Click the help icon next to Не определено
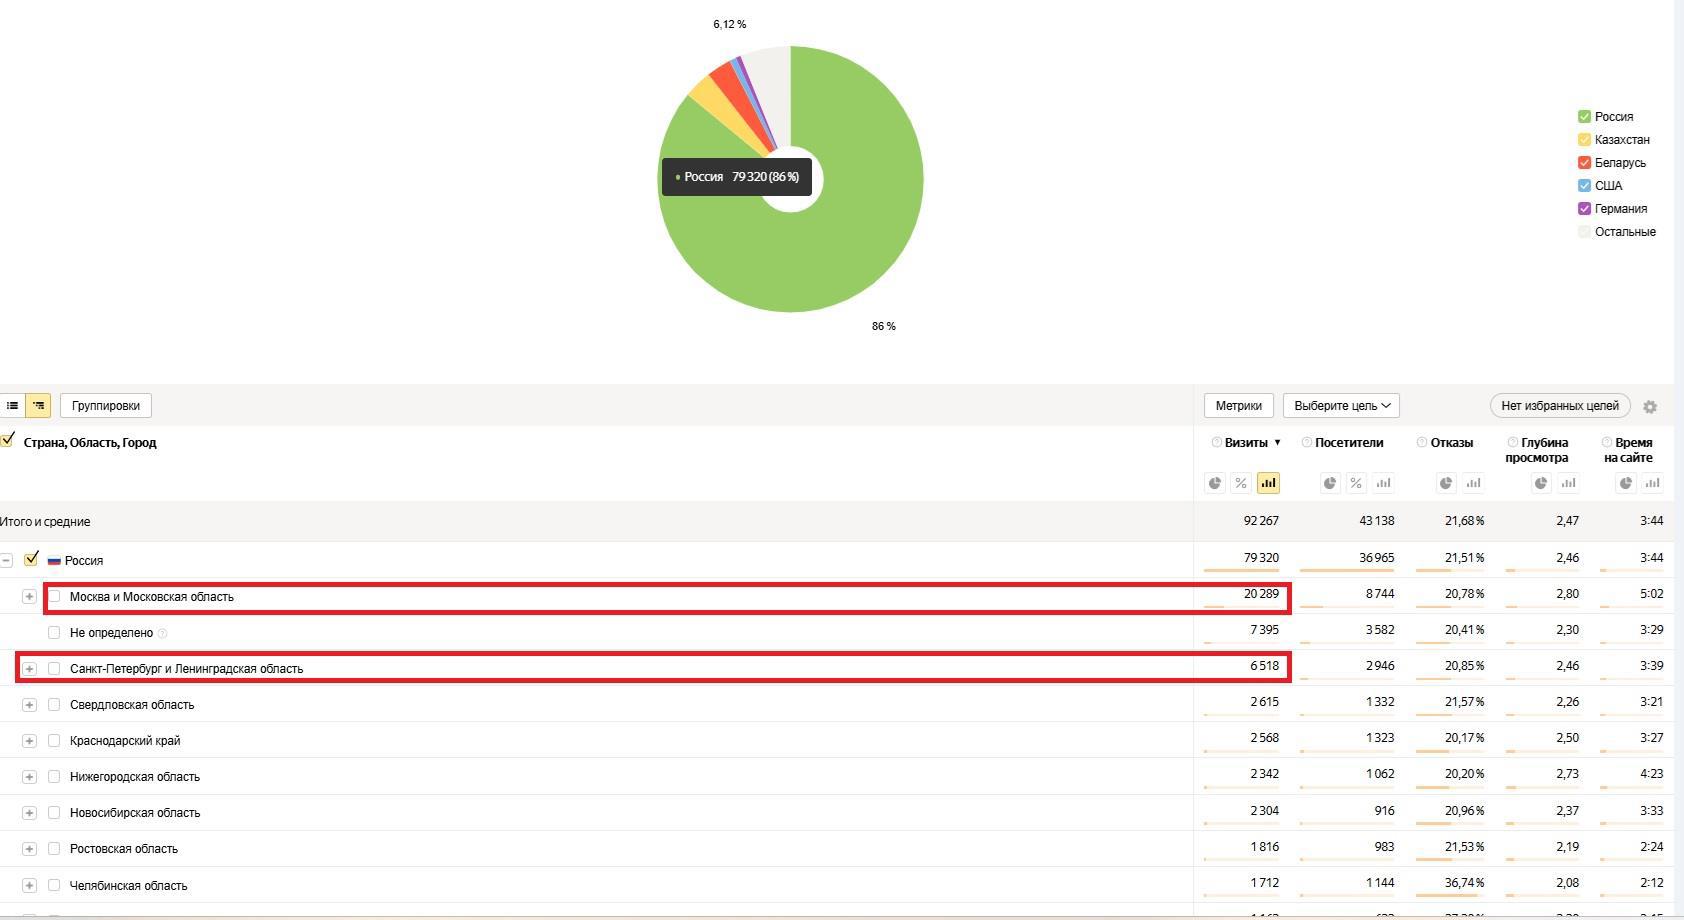Viewport: 1684px width, 920px height. coord(162,633)
